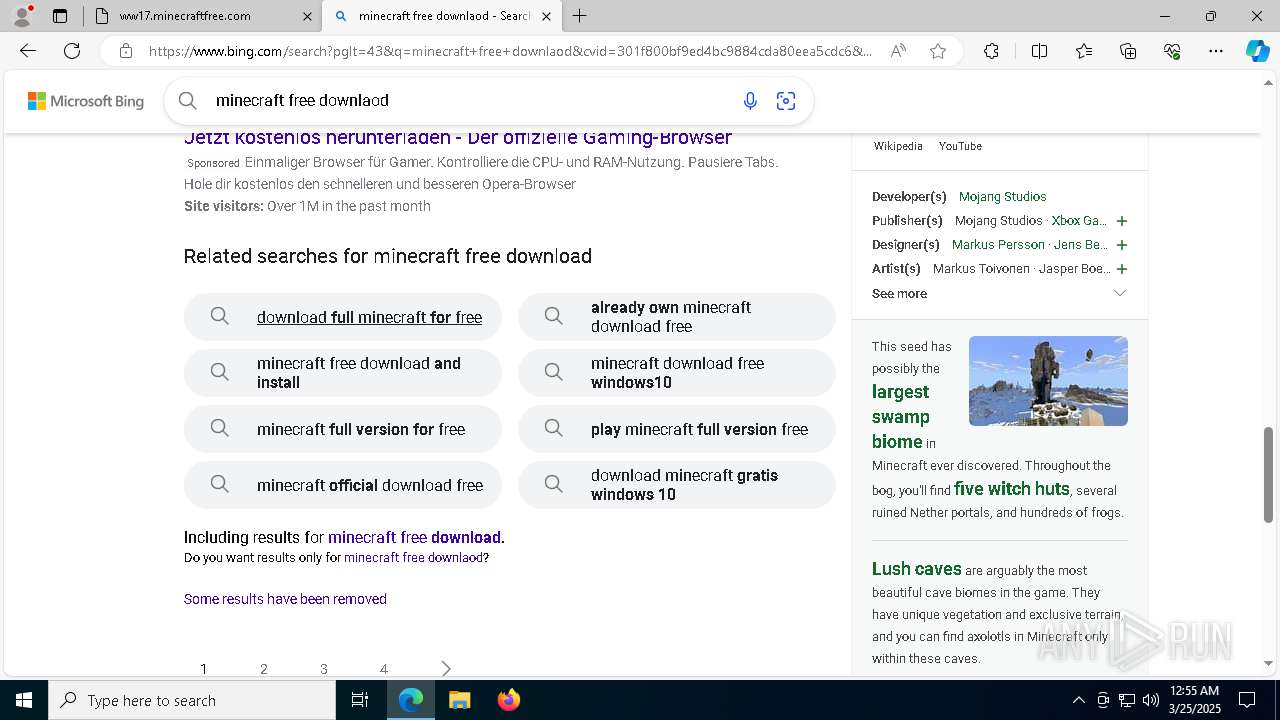This screenshot has width=1280, height=720.
Task: Open visual search camera icon
Action: (x=786, y=100)
